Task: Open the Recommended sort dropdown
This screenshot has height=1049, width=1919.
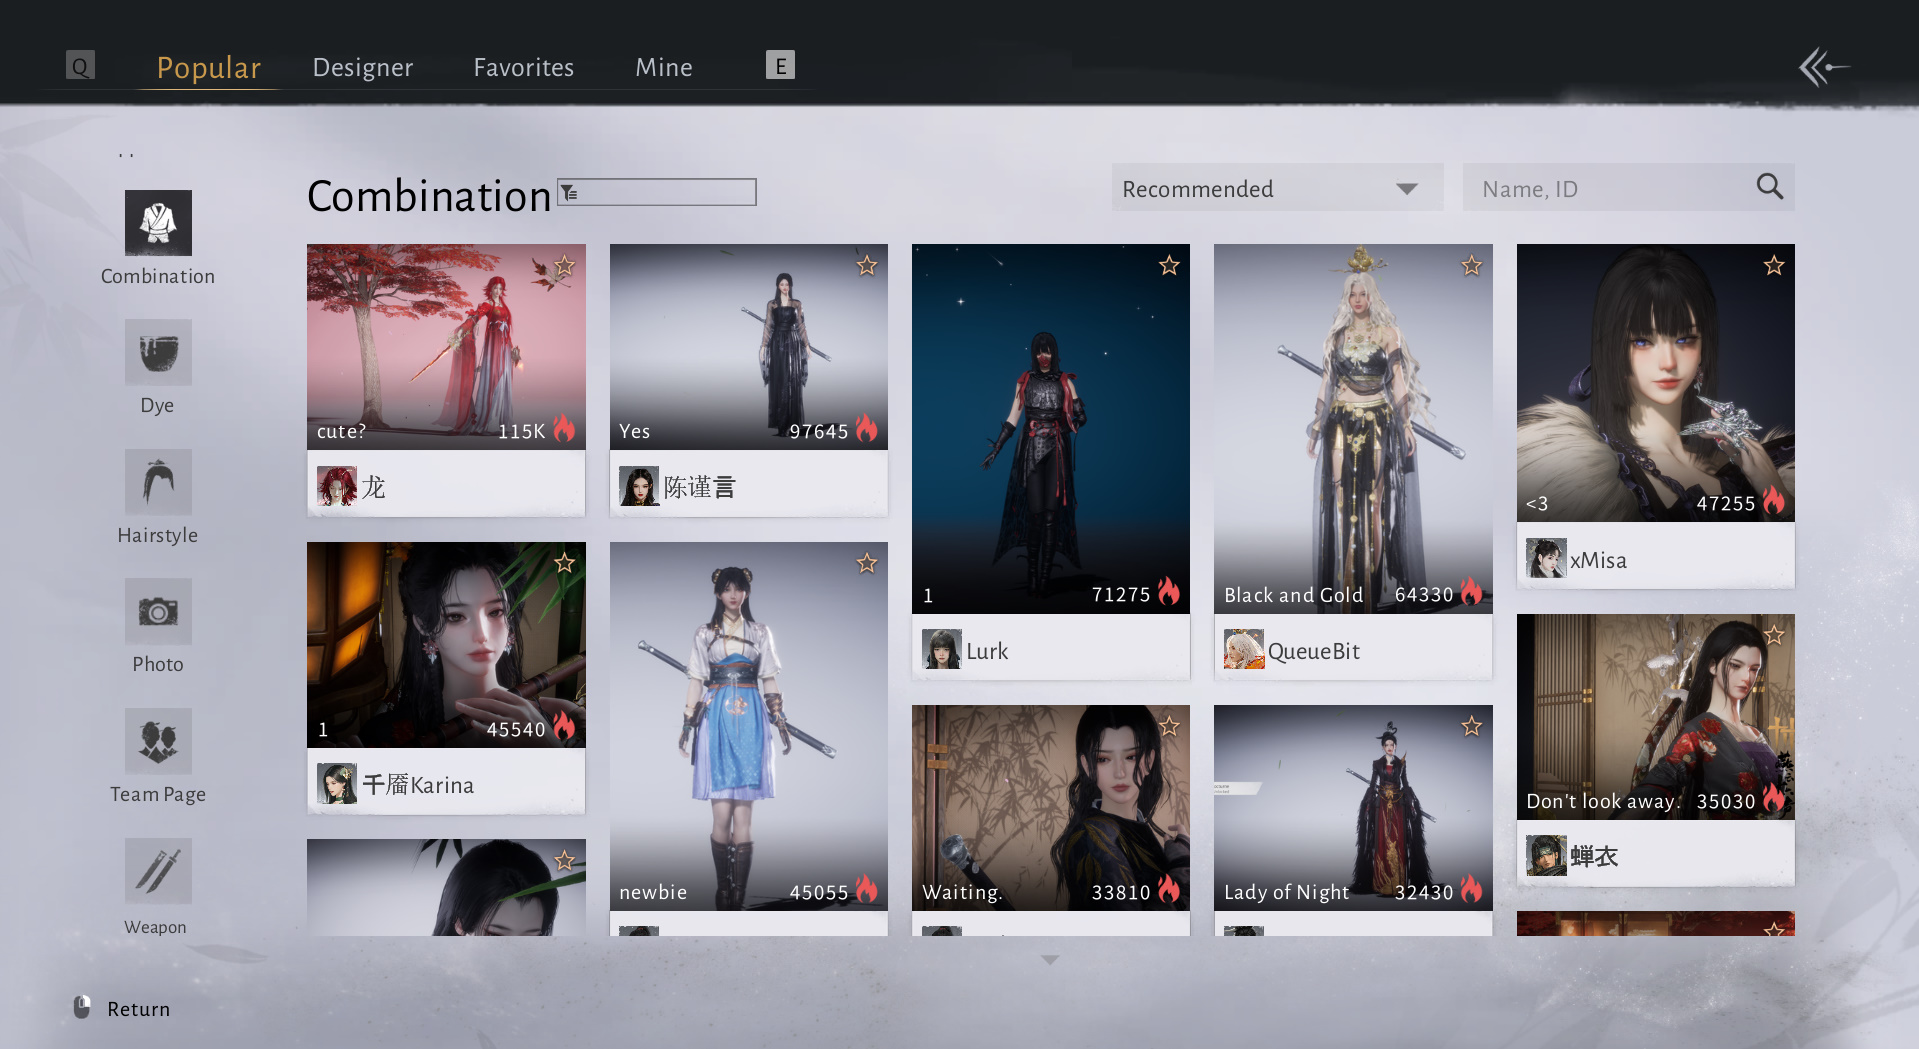Action: click(1277, 188)
